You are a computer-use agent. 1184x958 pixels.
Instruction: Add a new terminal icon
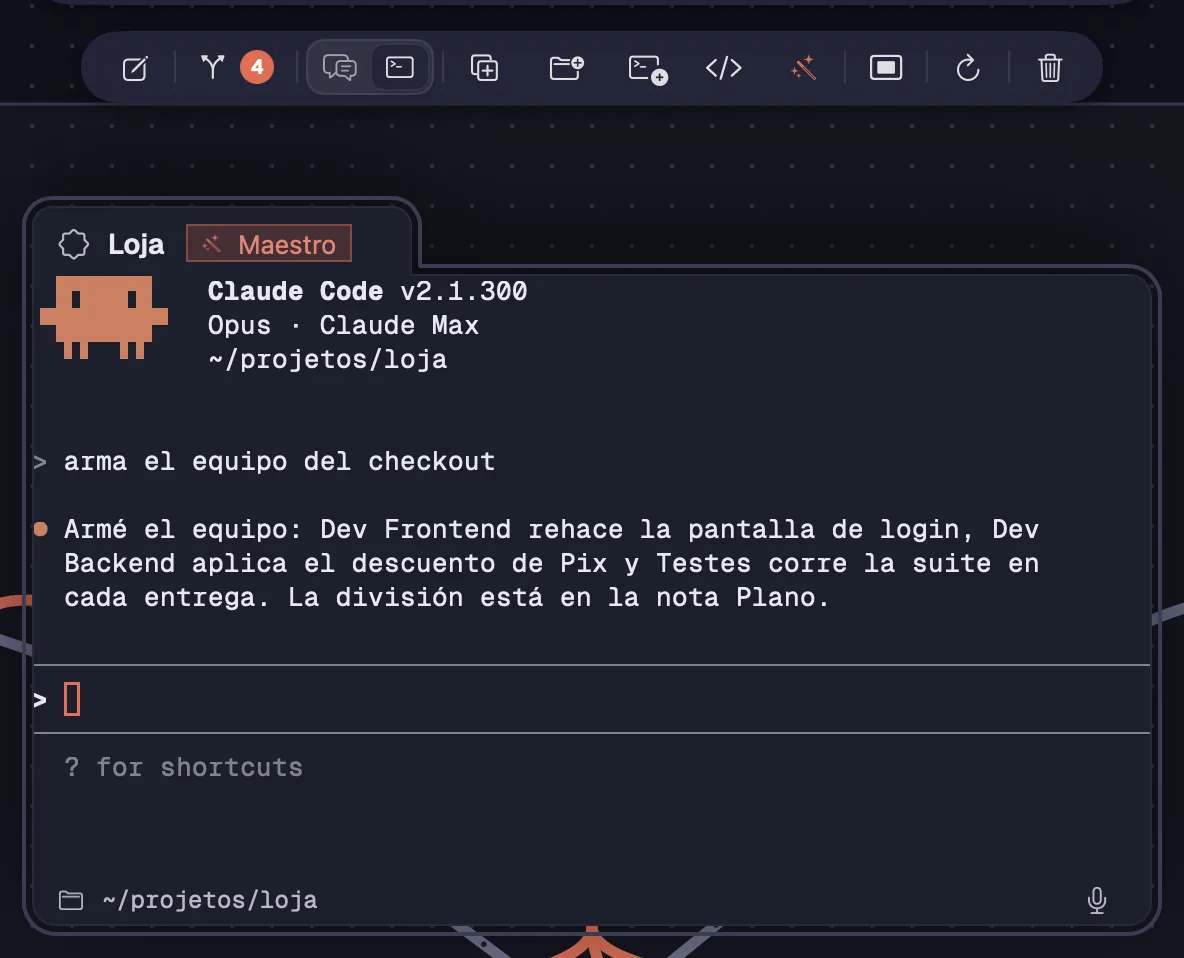tap(648, 69)
